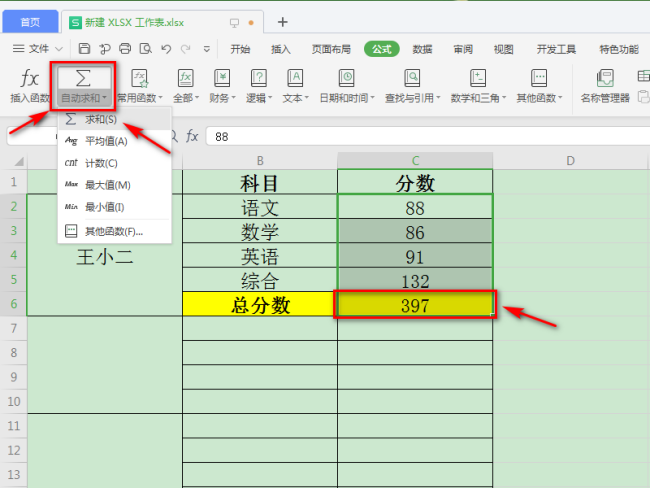The height and width of the screenshot is (488, 650).
Task: Select column B header
Action: tap(260, 161)
